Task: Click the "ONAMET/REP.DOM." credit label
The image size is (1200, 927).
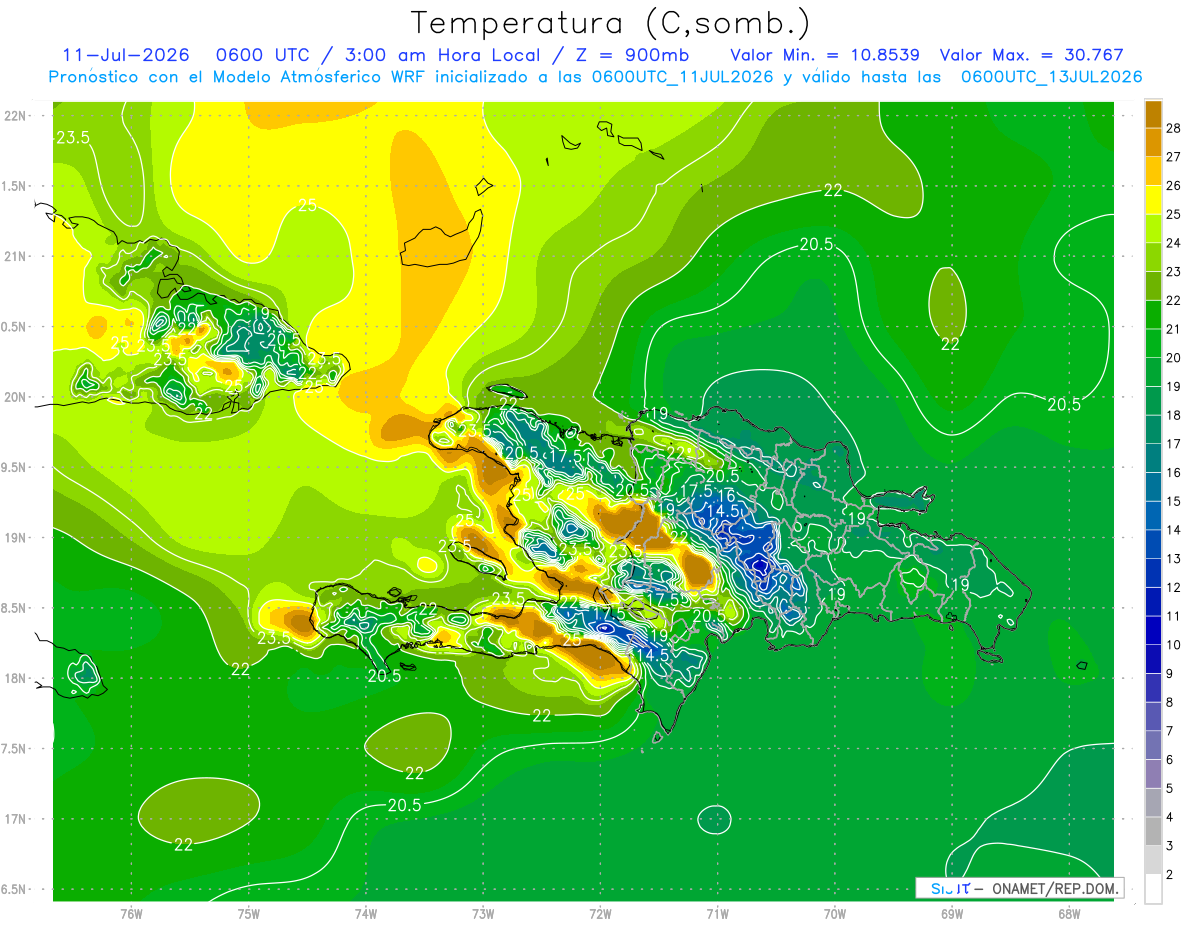Action: coord(1054,888)
